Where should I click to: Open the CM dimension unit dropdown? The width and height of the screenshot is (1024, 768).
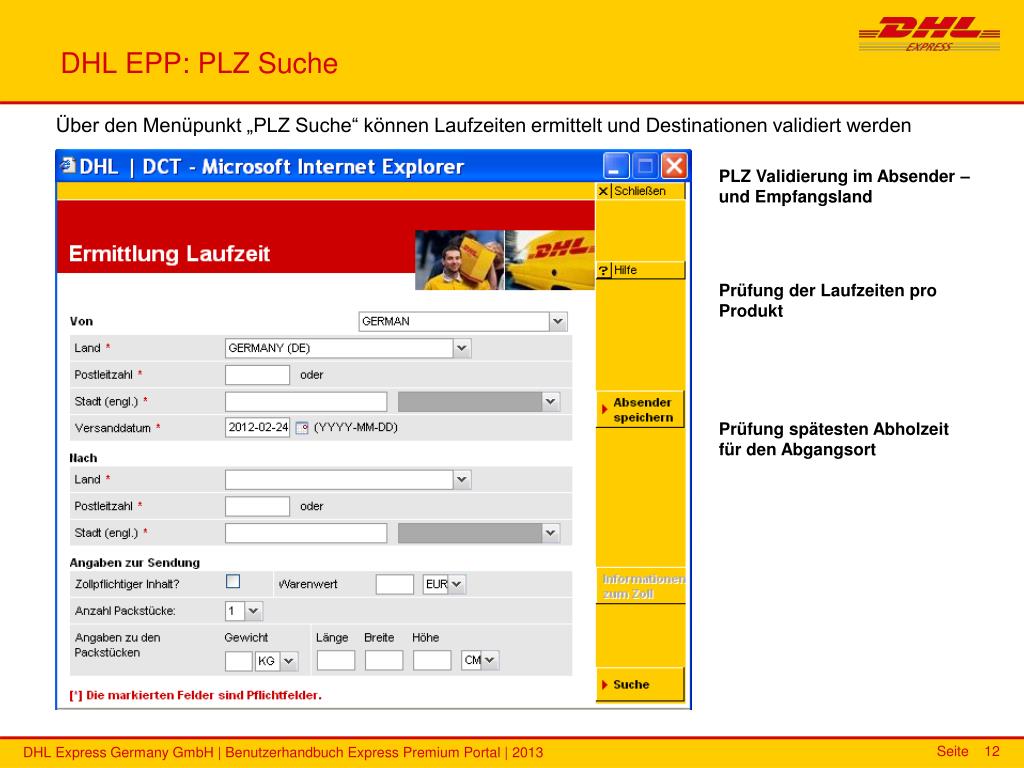tap(490, 660)
